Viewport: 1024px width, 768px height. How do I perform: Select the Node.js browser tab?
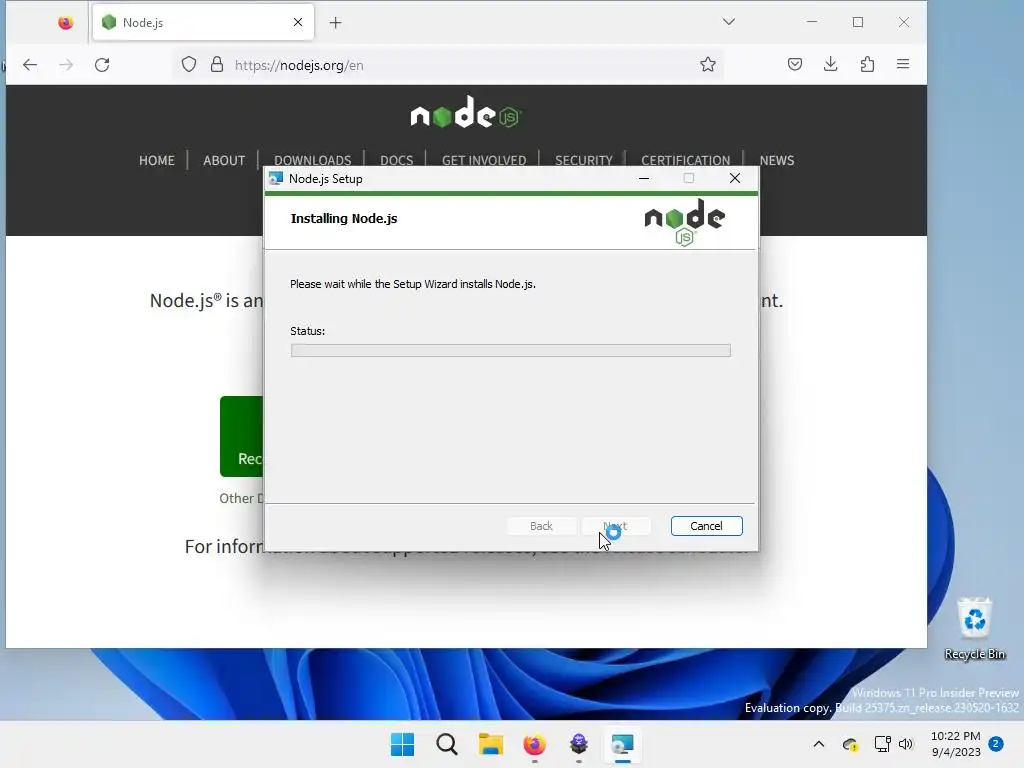[203, 22]
